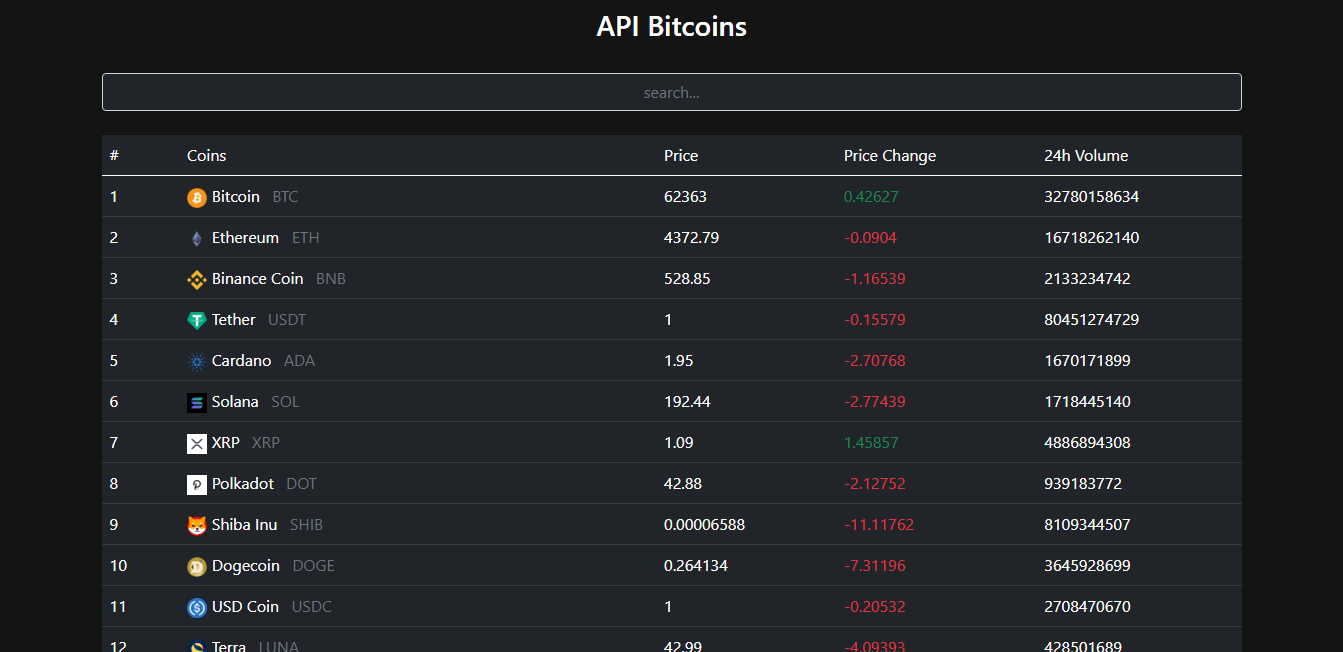Click the Polkadot logo icon
The height and width of the screenshot is (652, 1343).
[x=196, y=485]
